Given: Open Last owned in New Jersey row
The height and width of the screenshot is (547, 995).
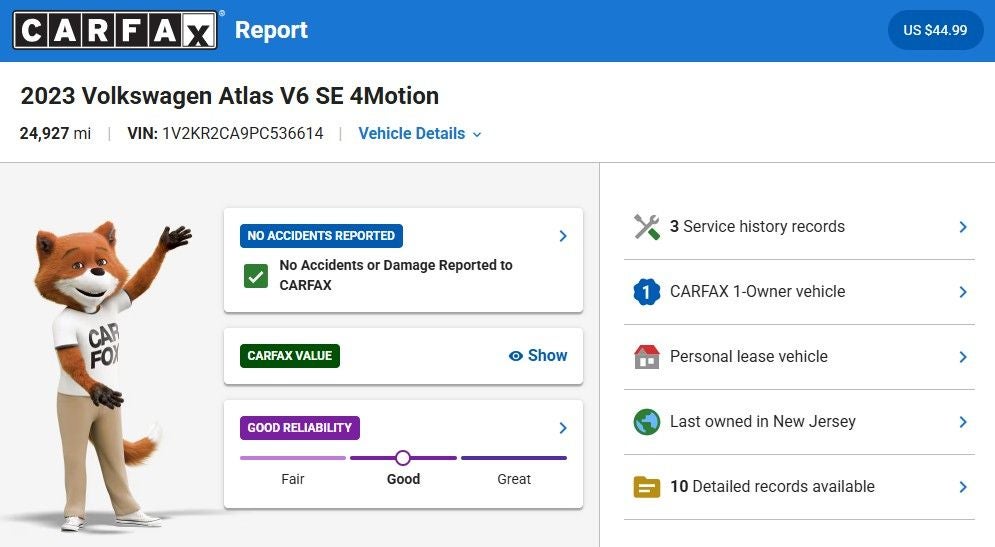Looking at the screenshot, I should [800, 422].
